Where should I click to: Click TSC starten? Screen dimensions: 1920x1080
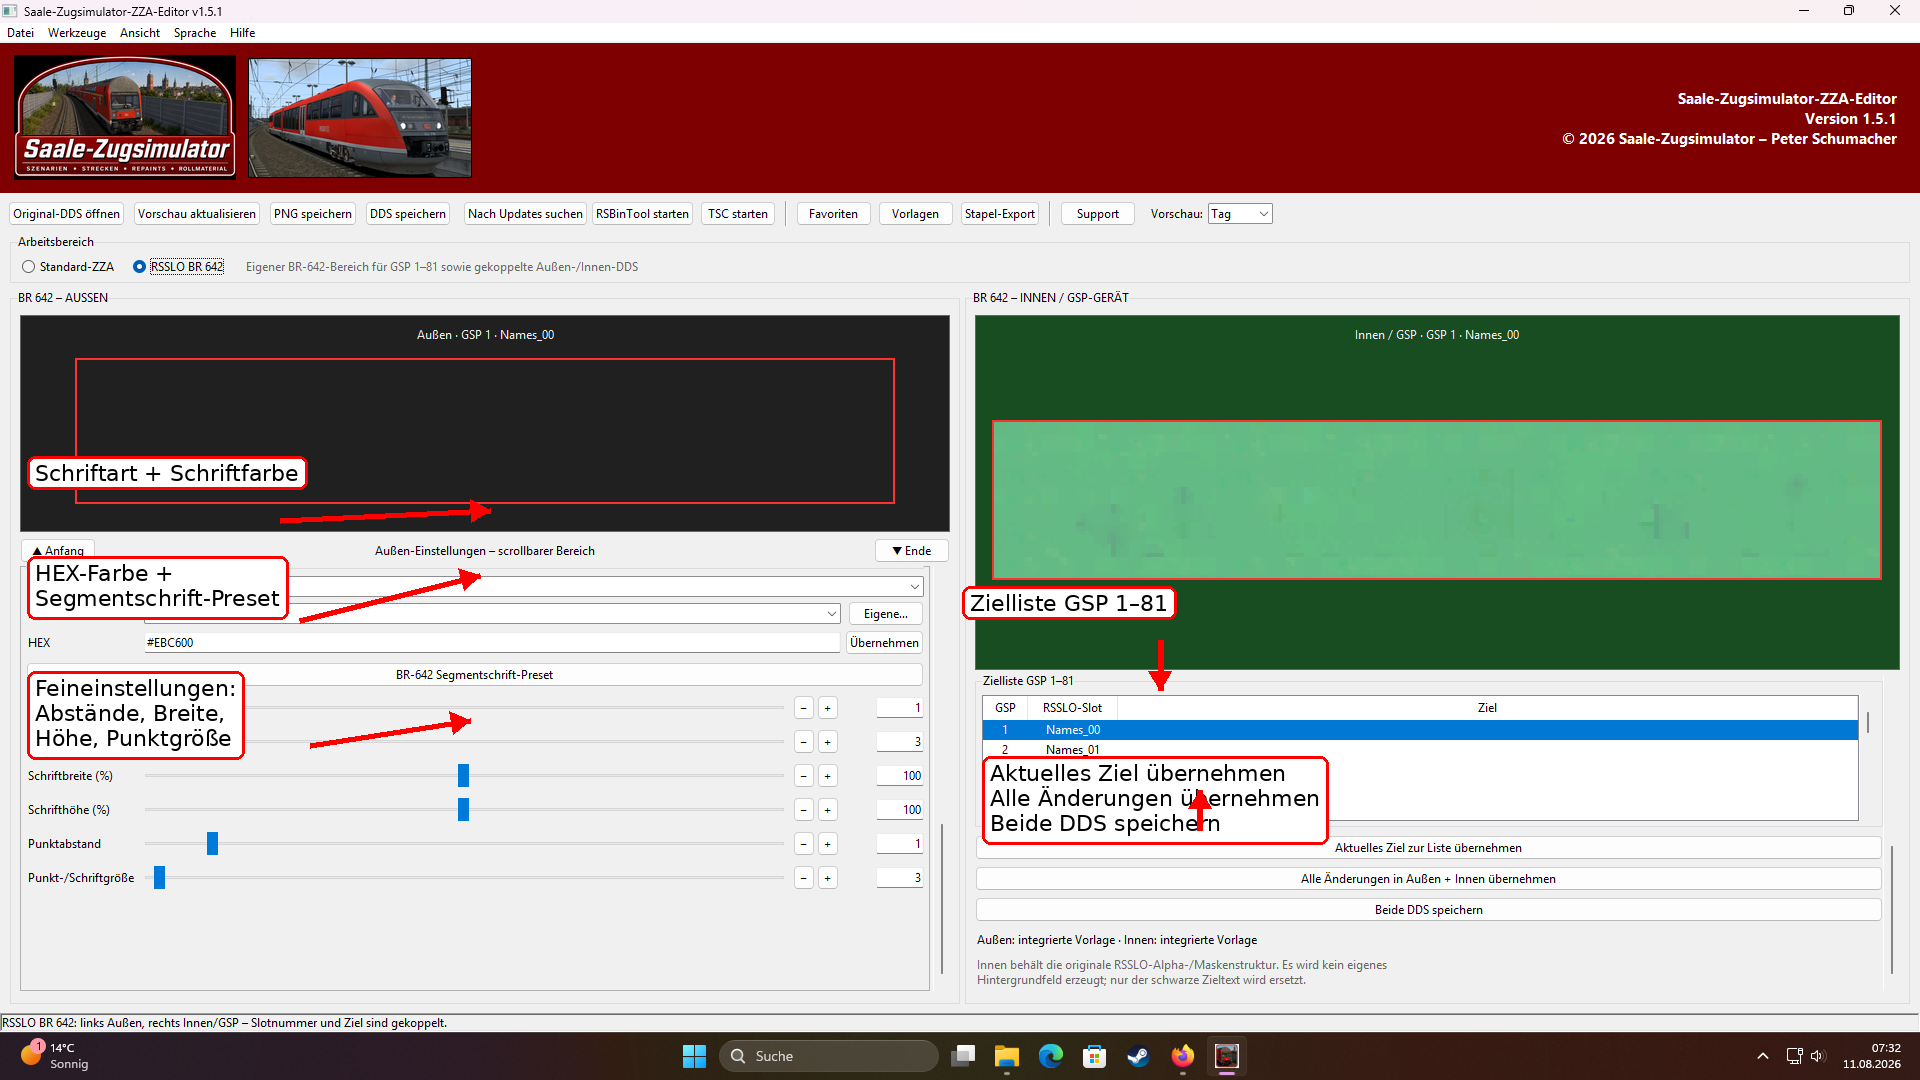(738, 214)
